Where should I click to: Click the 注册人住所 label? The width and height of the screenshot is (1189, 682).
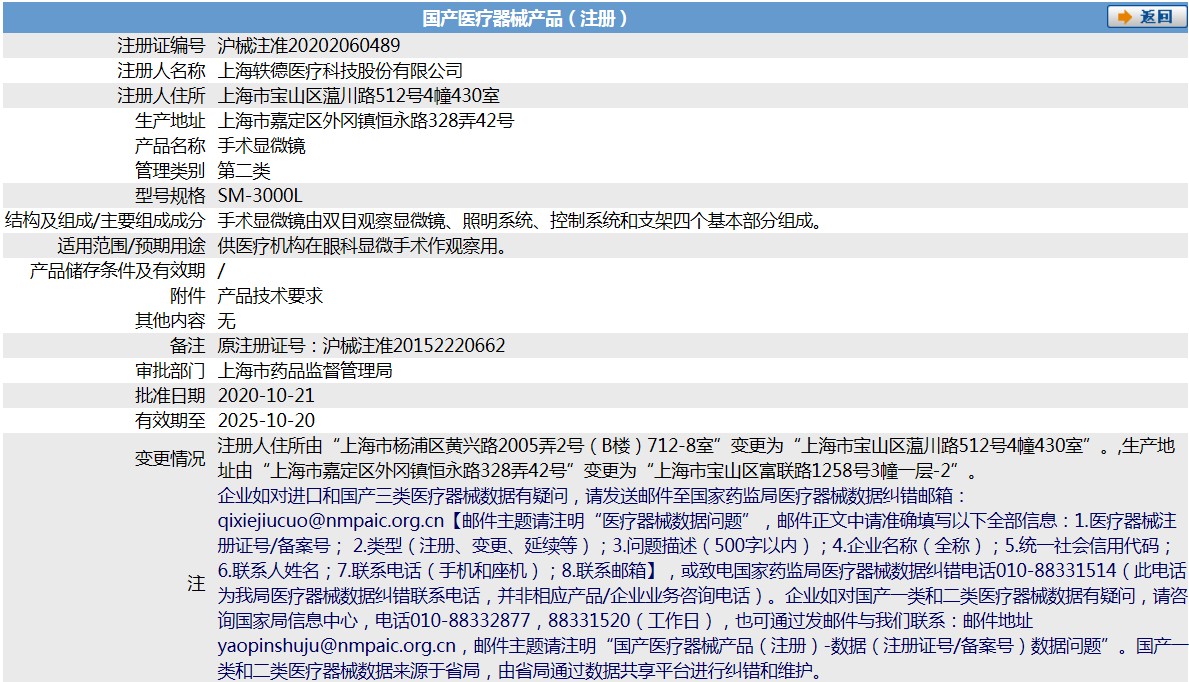[x=161, y=96]
